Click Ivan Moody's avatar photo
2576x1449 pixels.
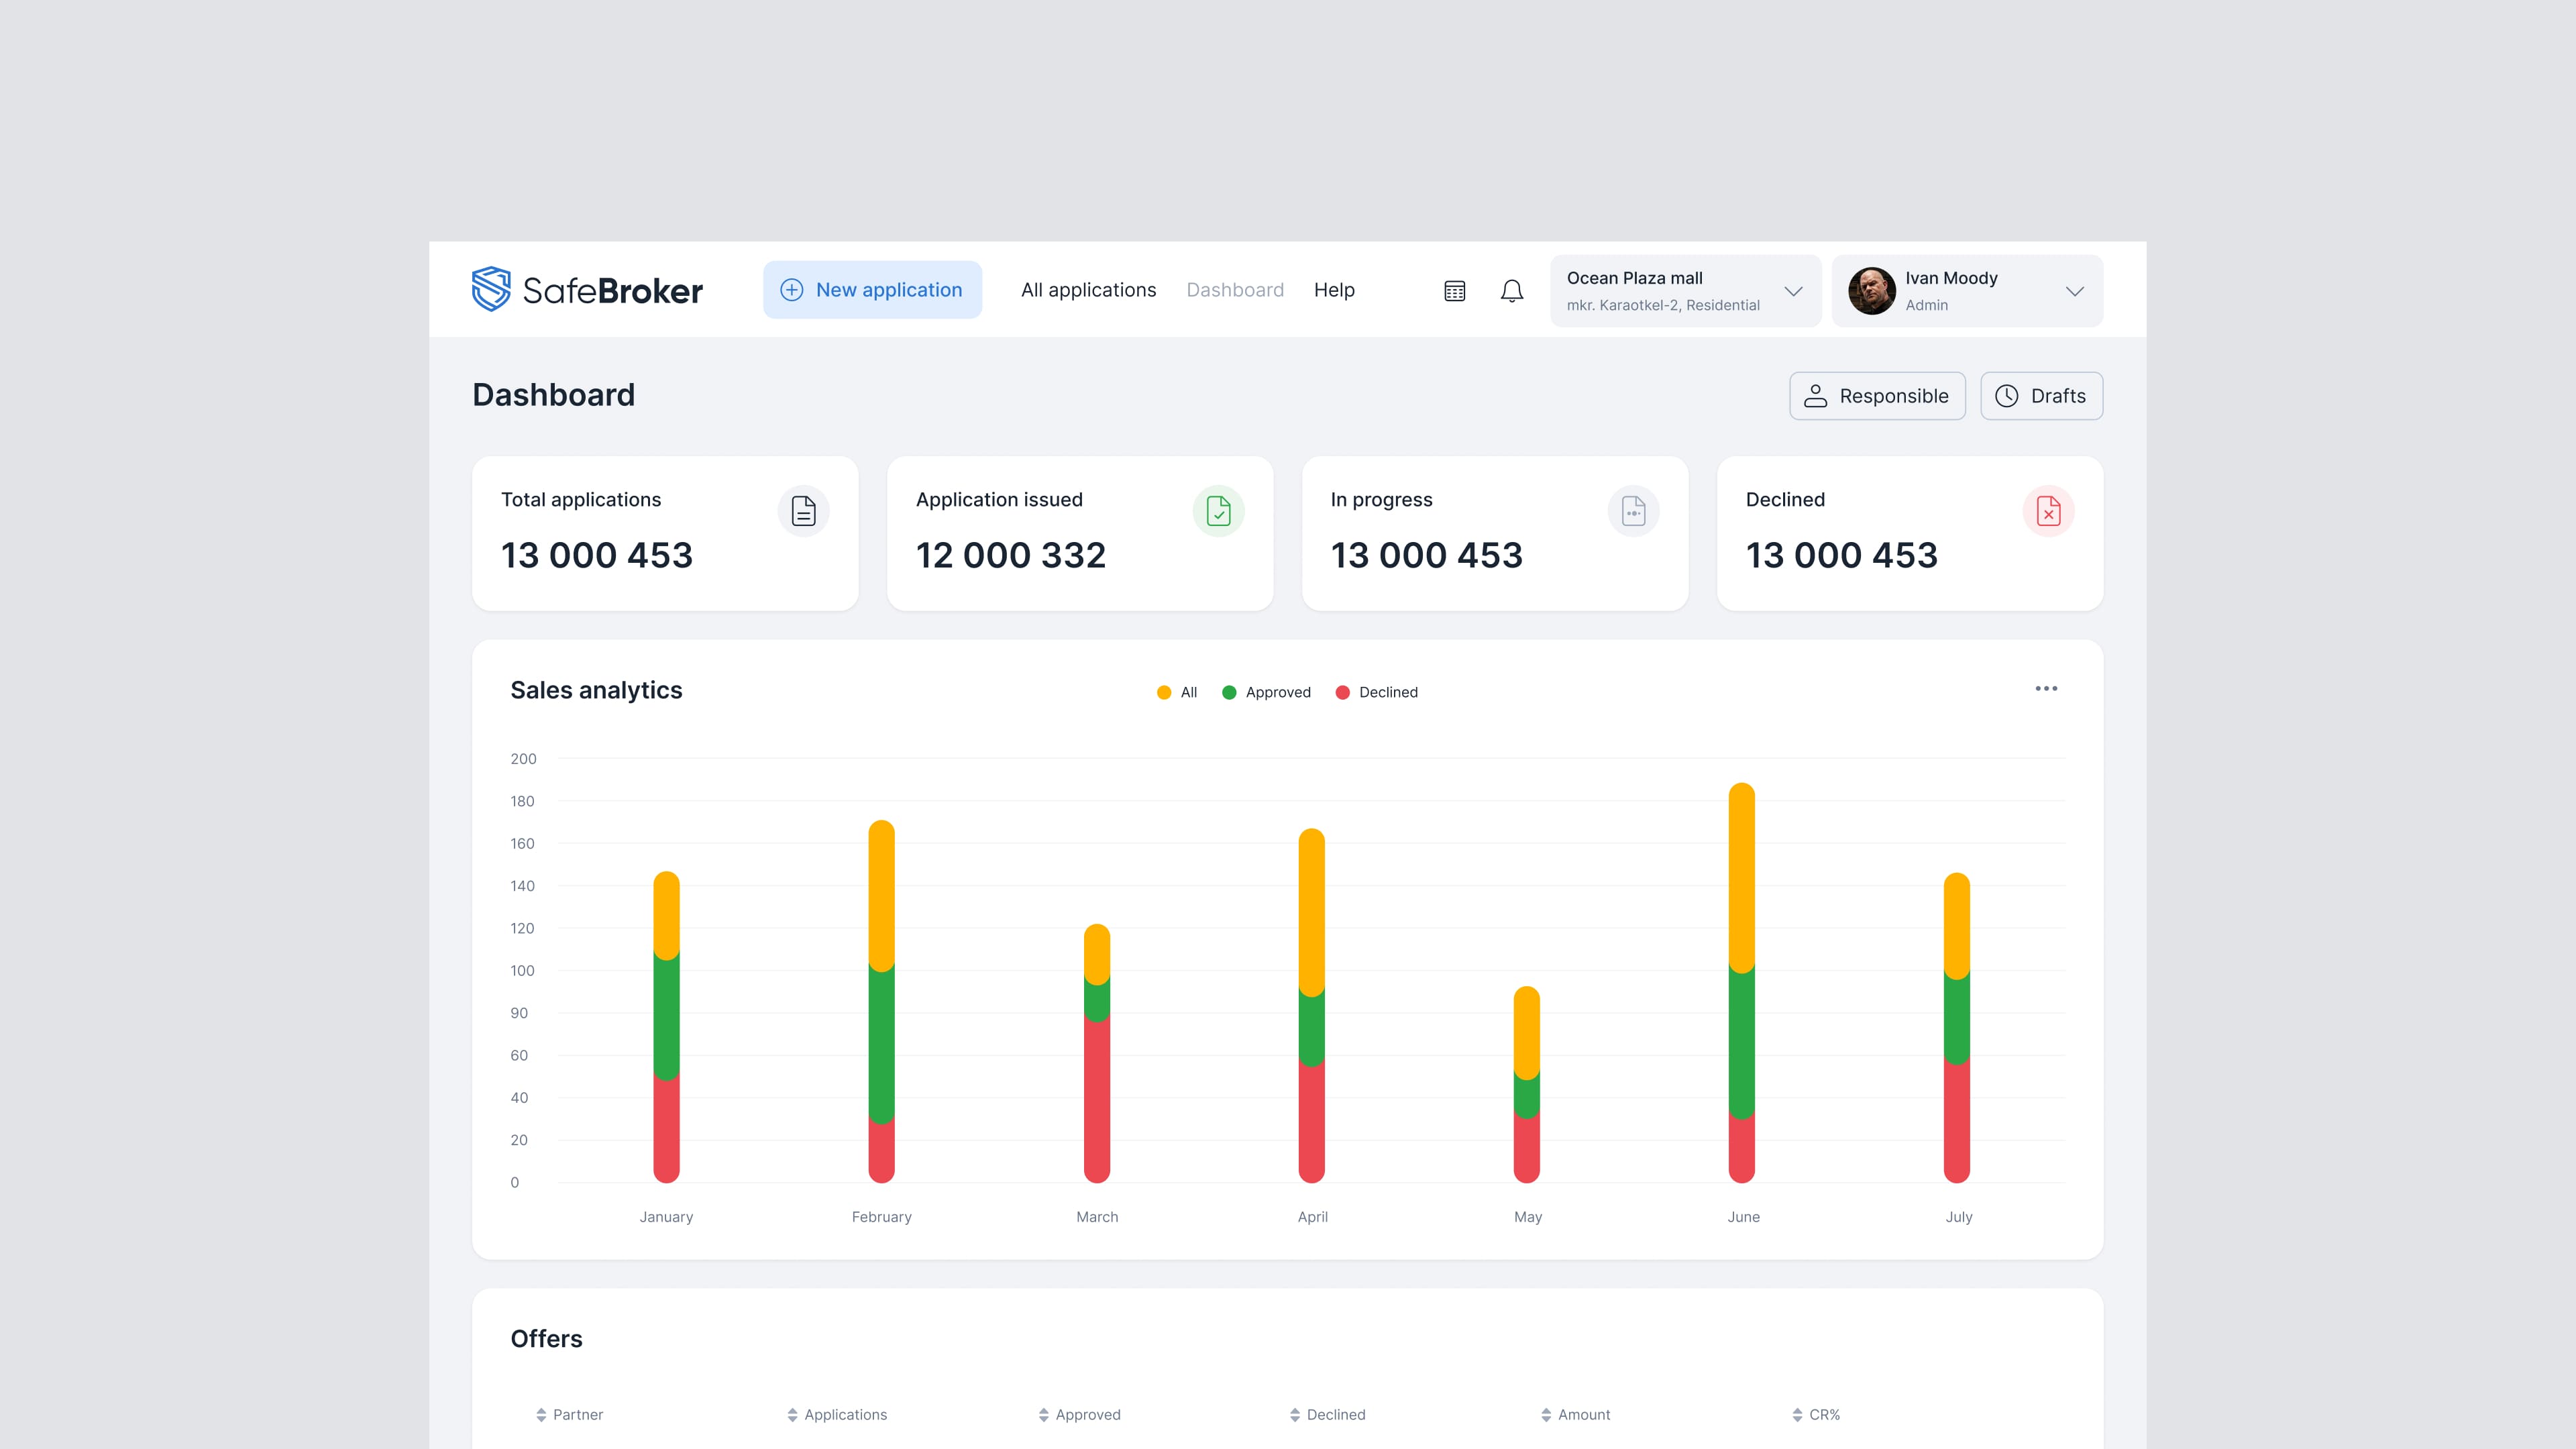[x=1871, y=291]
